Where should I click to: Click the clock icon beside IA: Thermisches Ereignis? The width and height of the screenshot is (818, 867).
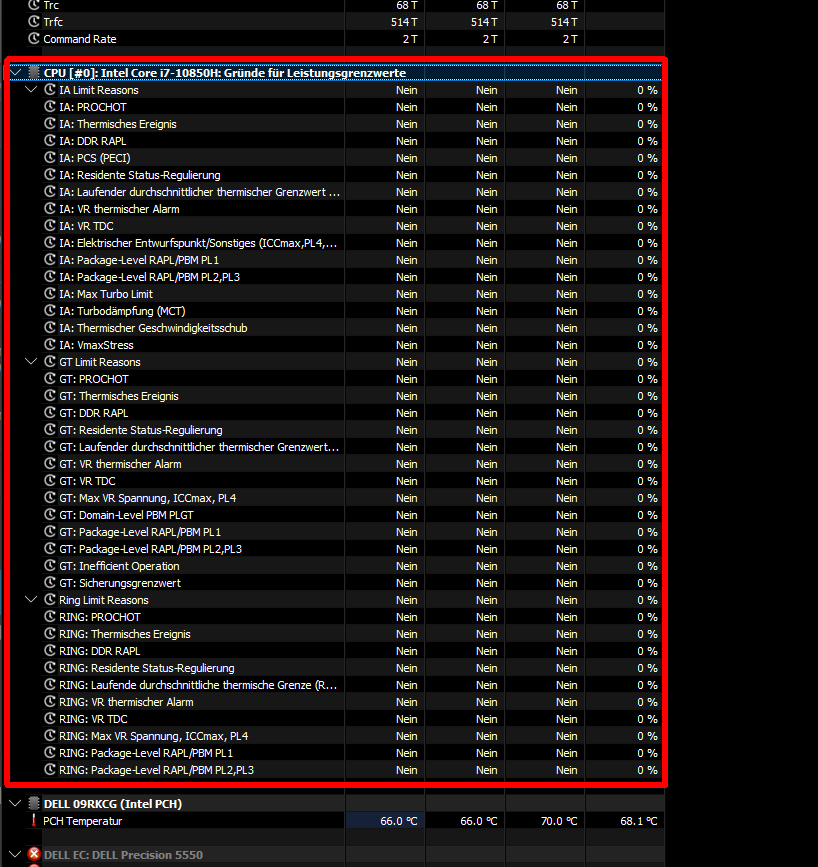click(x=50, y=123)
